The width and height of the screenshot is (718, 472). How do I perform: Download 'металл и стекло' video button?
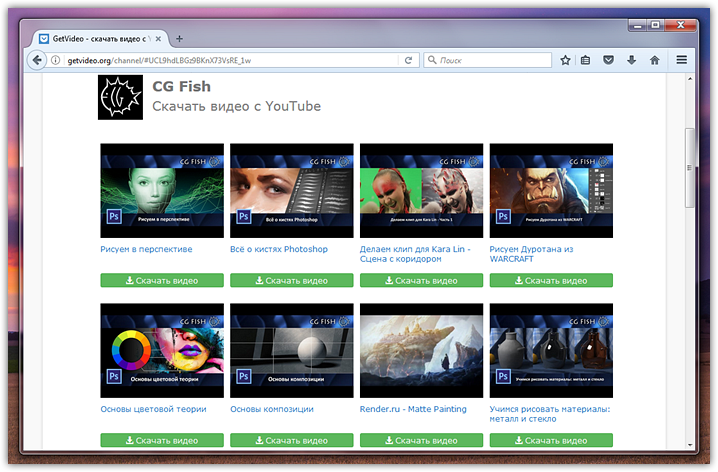pyautogui.click(x=551, y=440)
